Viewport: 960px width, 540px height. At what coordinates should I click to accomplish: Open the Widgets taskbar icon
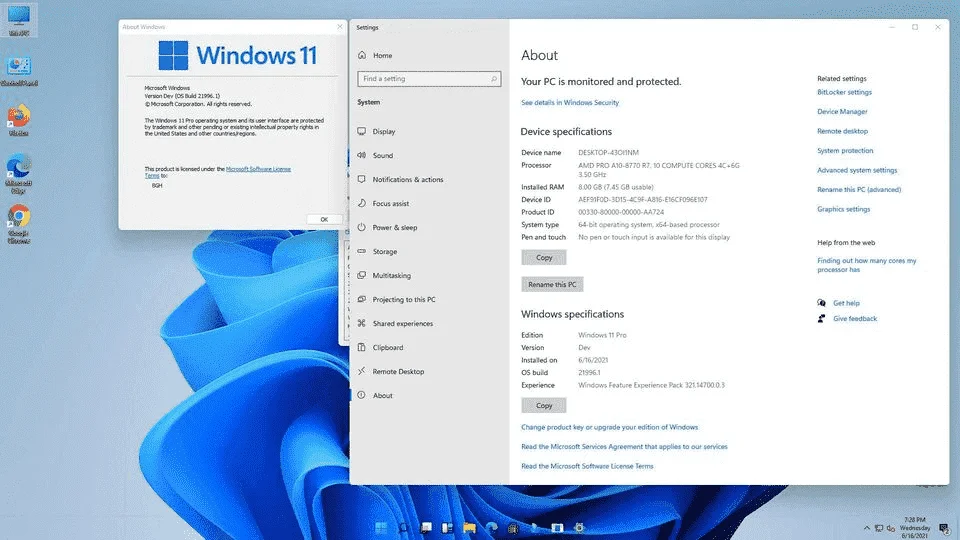click(x=448, y=528)
